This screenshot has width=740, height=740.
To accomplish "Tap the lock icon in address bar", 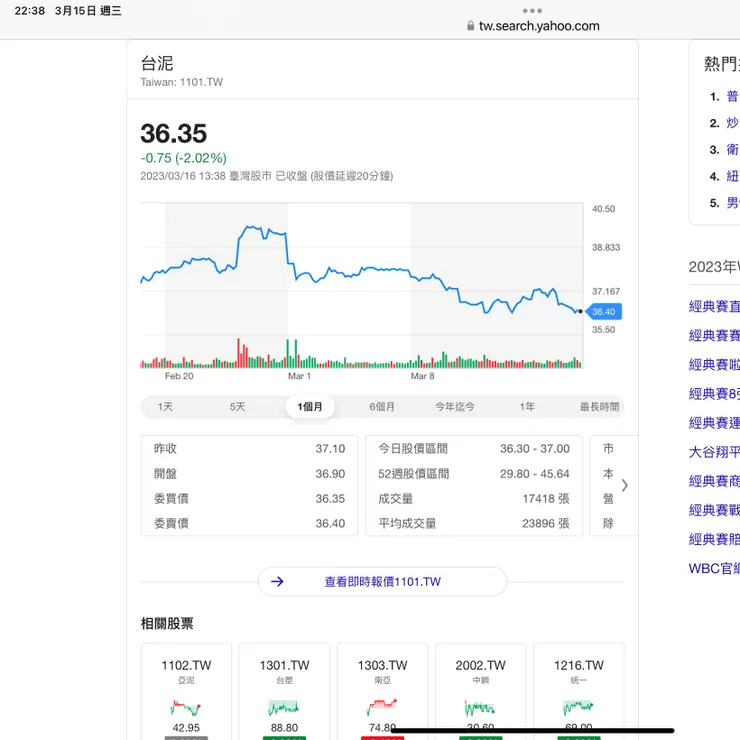I will [470, 26].
